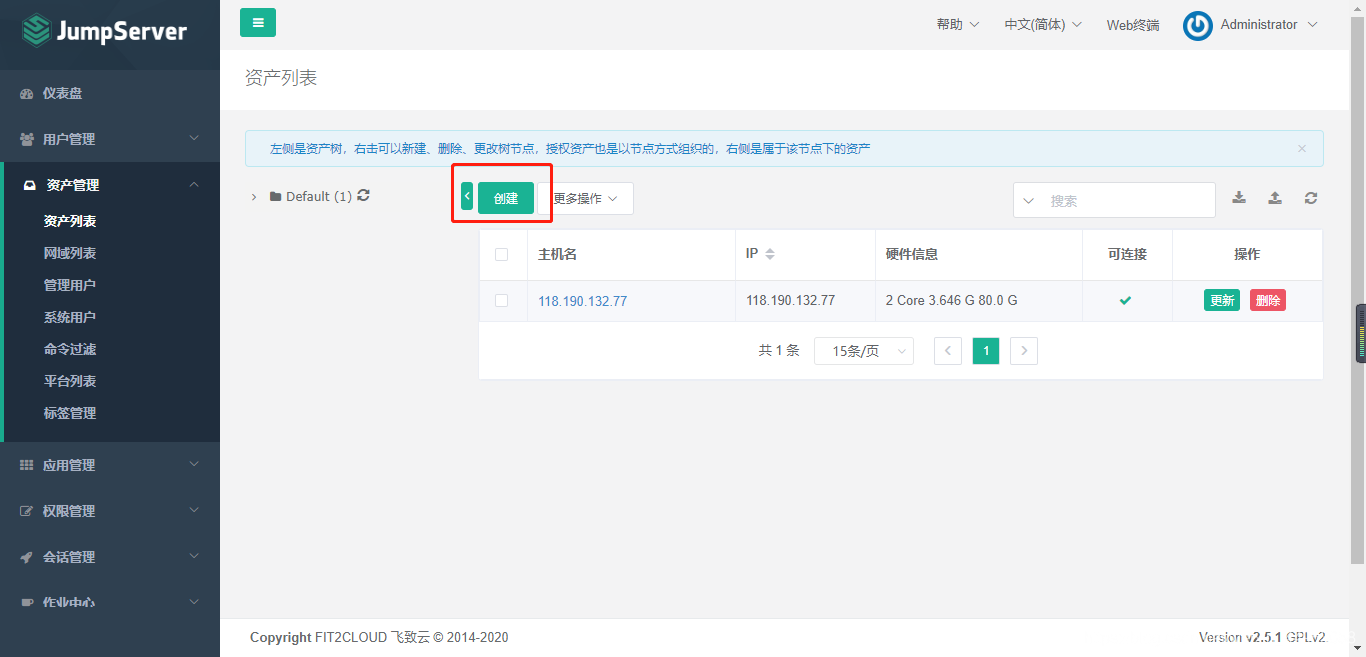Open the 更多操作 dropdown
Screen dimensions: 1366x657
[x=586, y=198]
